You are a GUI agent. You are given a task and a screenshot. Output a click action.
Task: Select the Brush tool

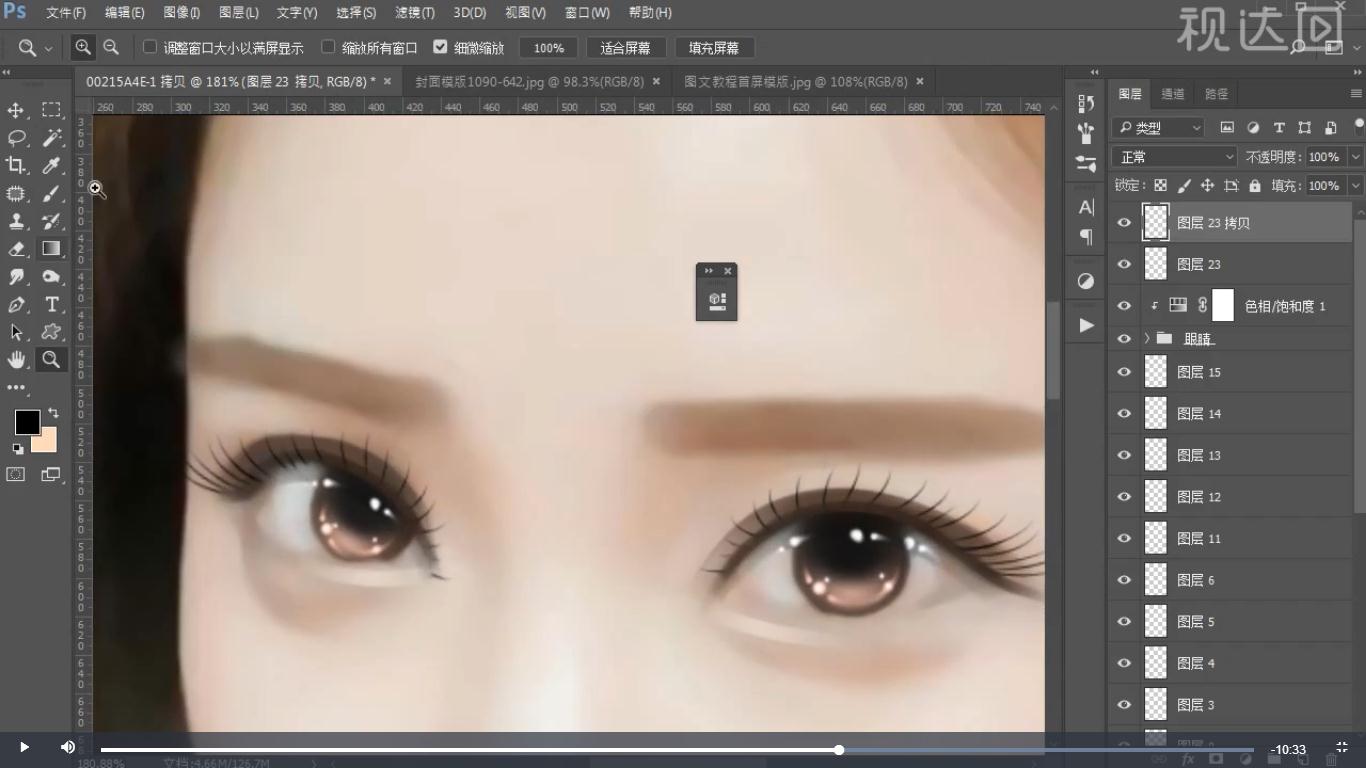tap(51, 193)
